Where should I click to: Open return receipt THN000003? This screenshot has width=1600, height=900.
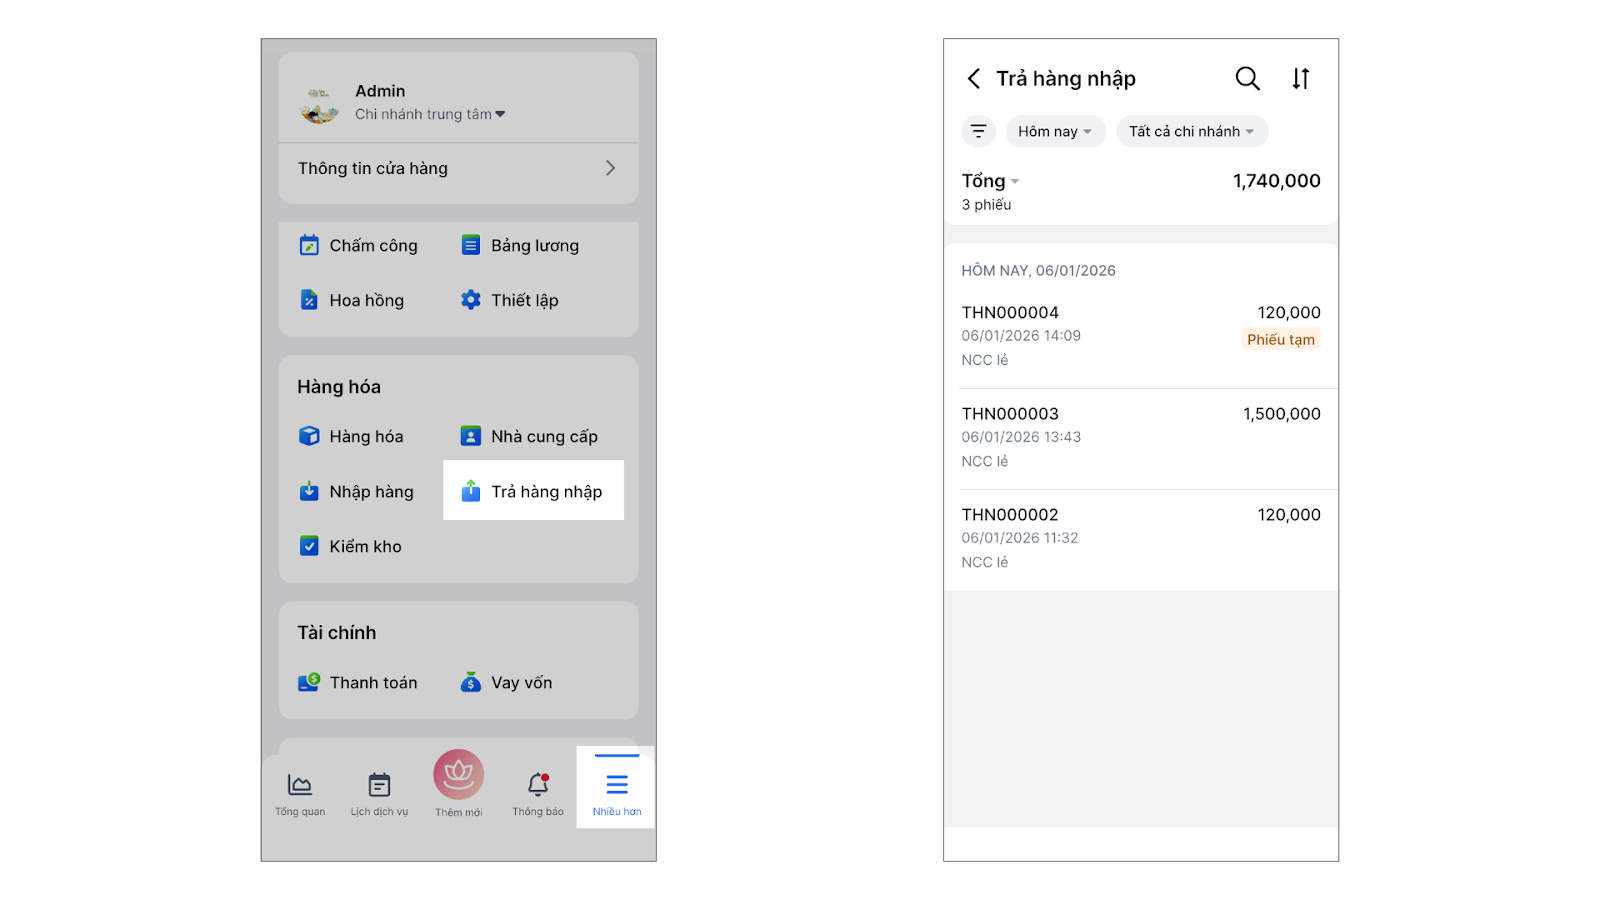click(1140, 437)
